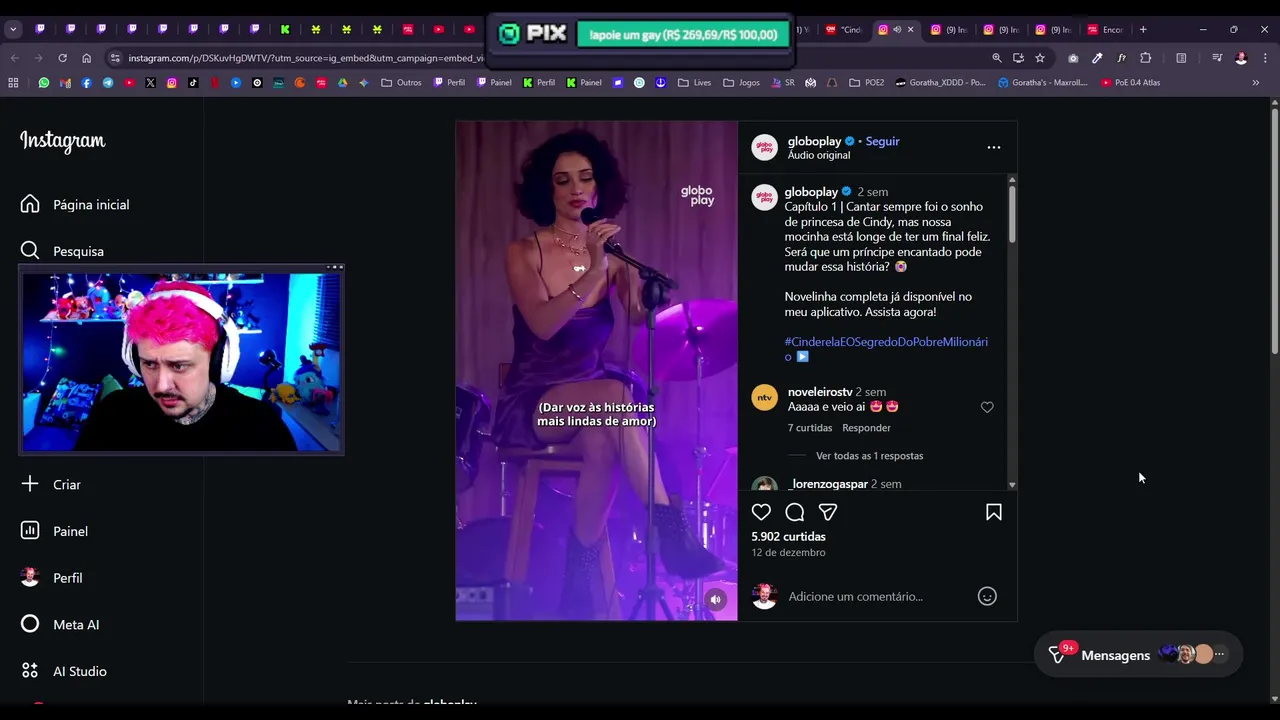1280x720 pixels.
Task: Open the site information icon in address bar
Action: pyautogui.click(x=115, y=58)
